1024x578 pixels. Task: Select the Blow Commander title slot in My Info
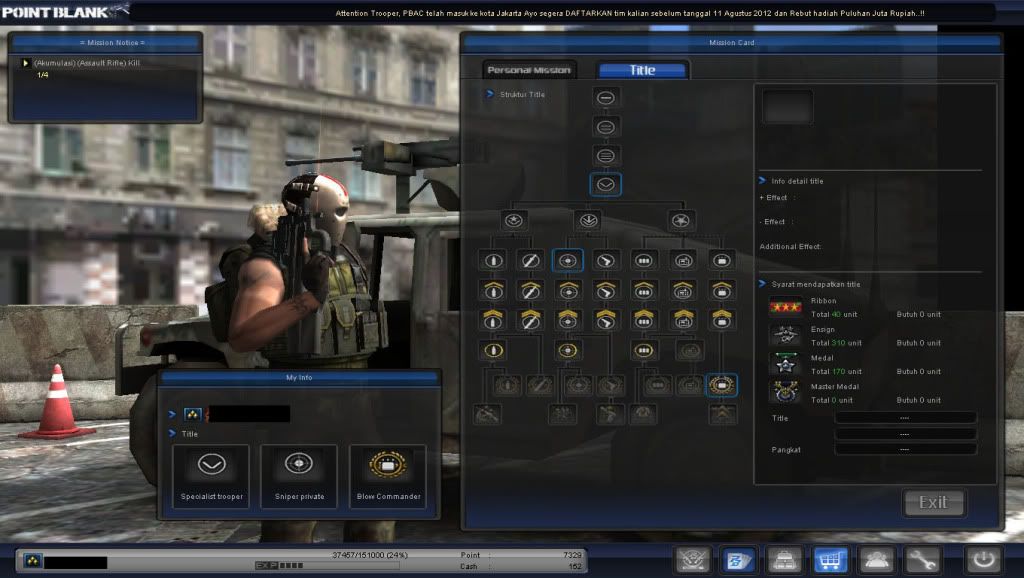point(388,476)
